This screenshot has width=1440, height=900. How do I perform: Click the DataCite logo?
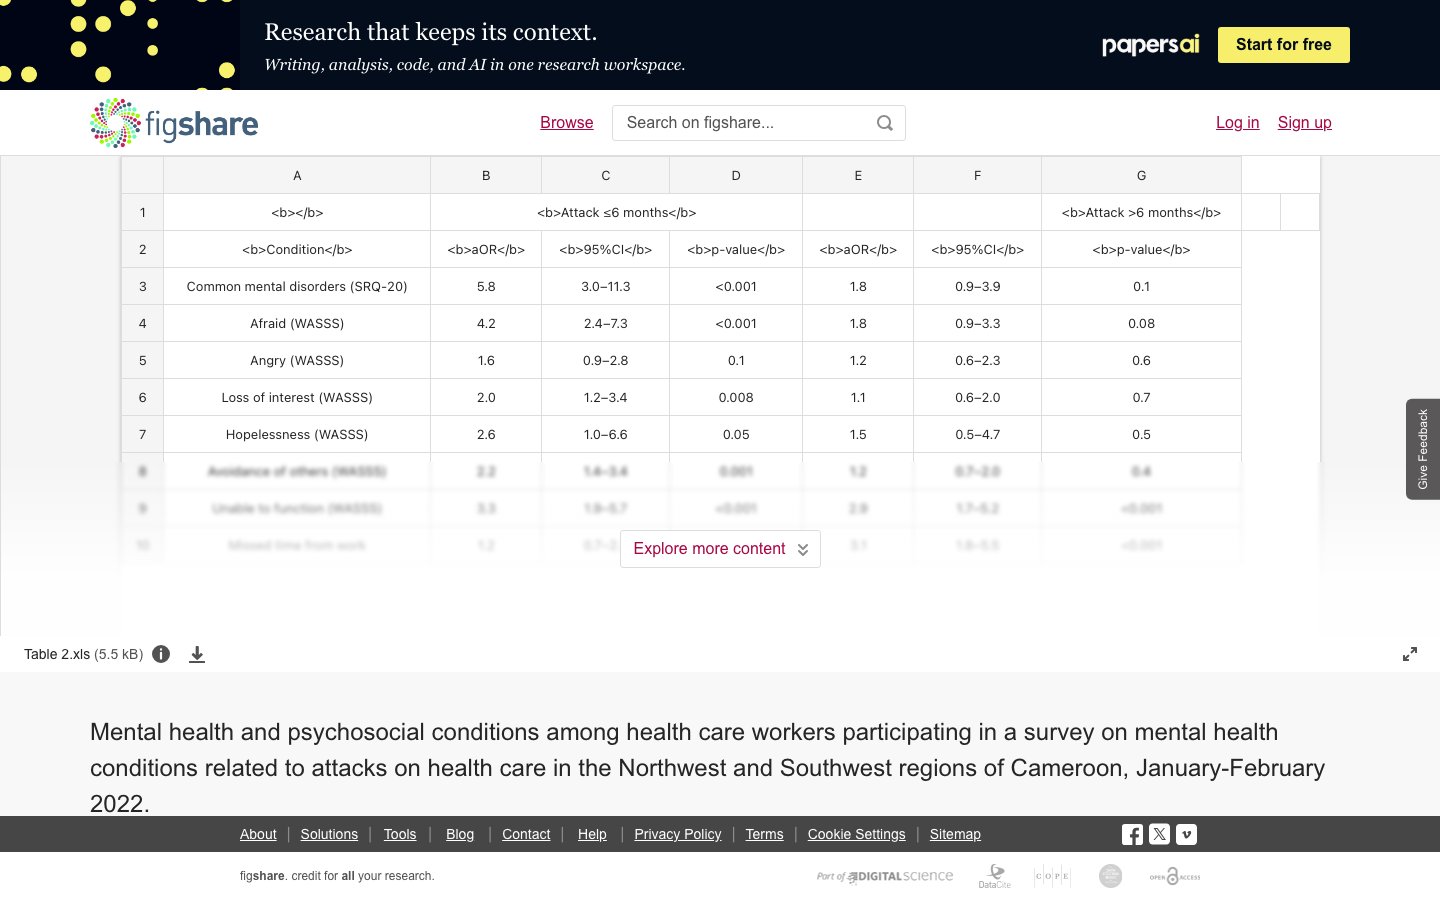[x=994, y=876]
